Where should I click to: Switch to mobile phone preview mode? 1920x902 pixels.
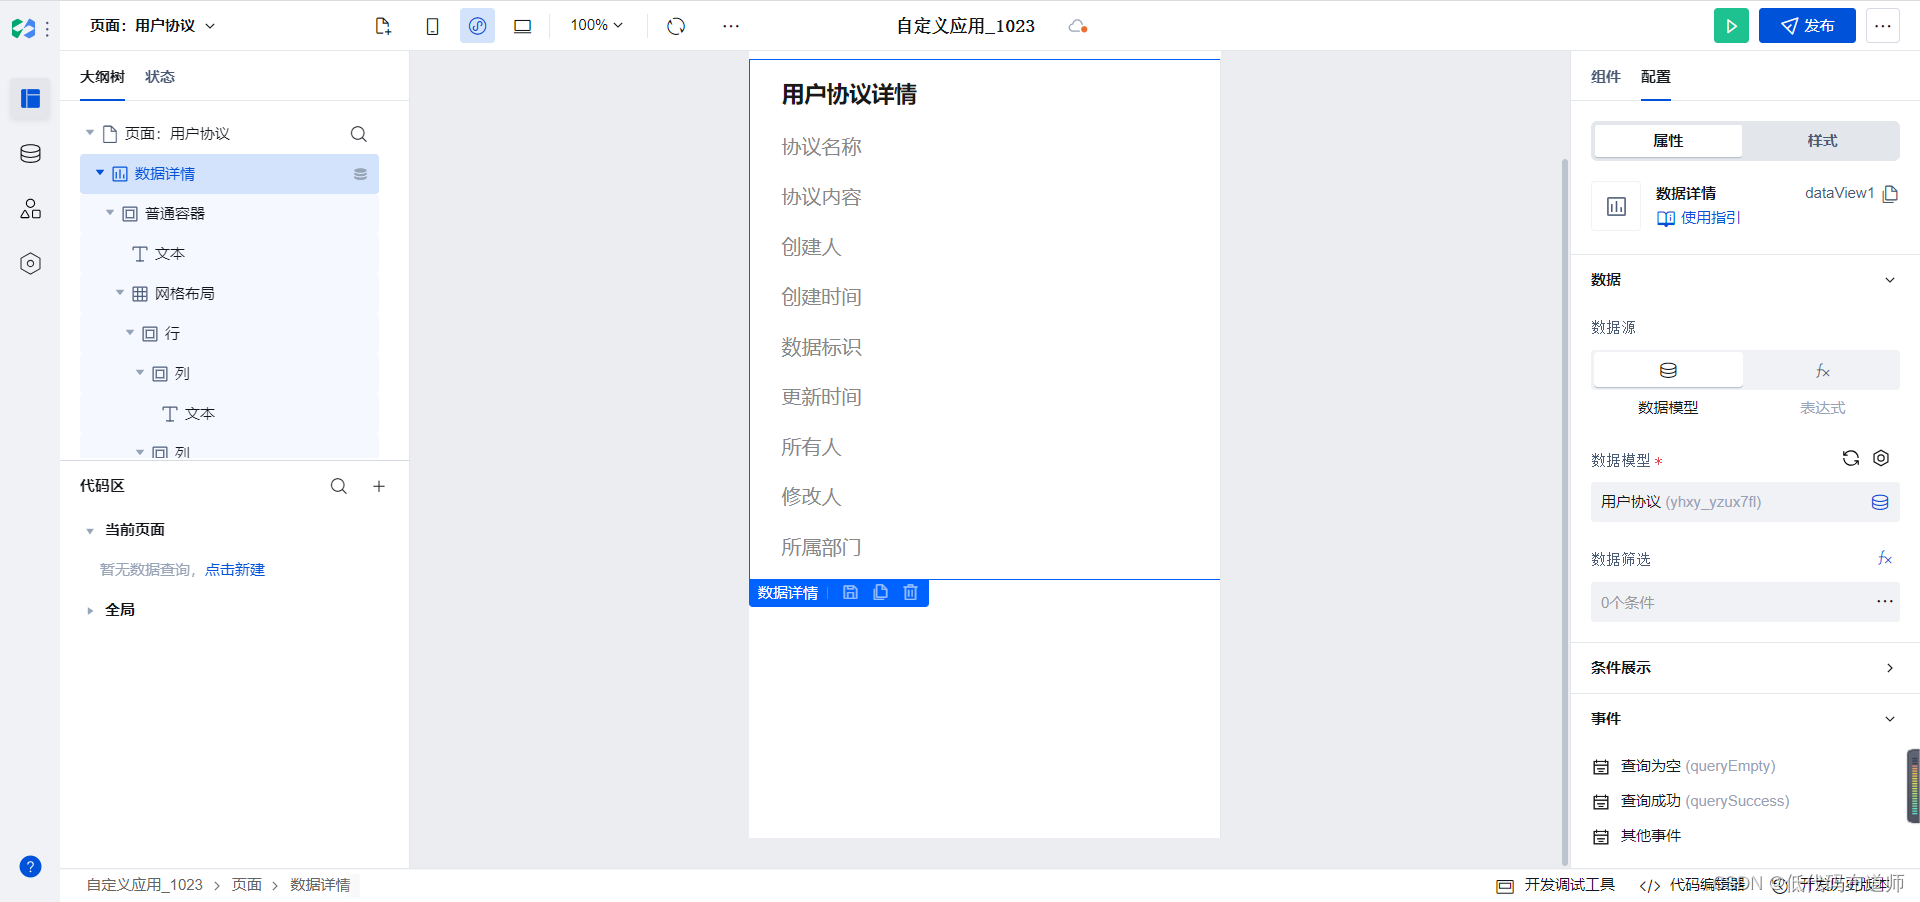(432, 26)
